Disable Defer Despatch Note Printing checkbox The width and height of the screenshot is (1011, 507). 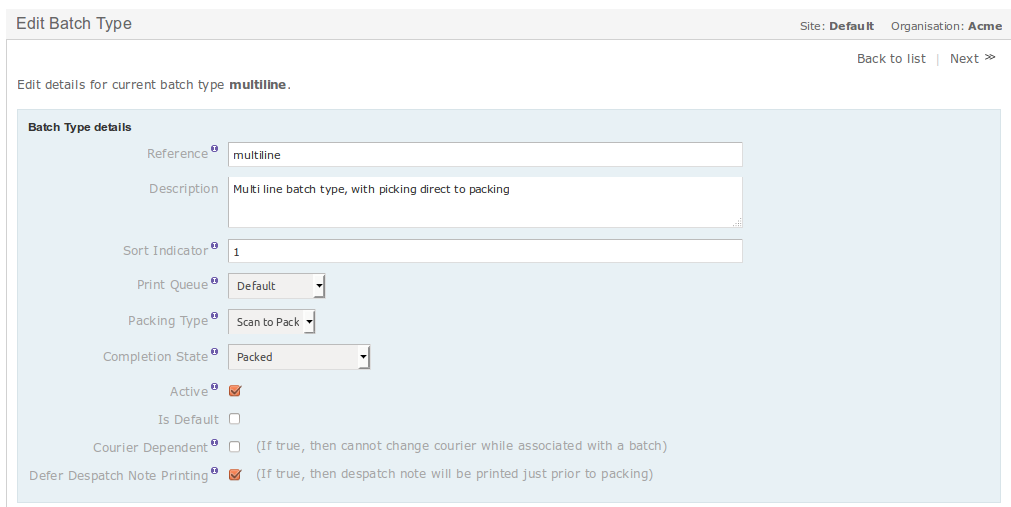[235, 475]
